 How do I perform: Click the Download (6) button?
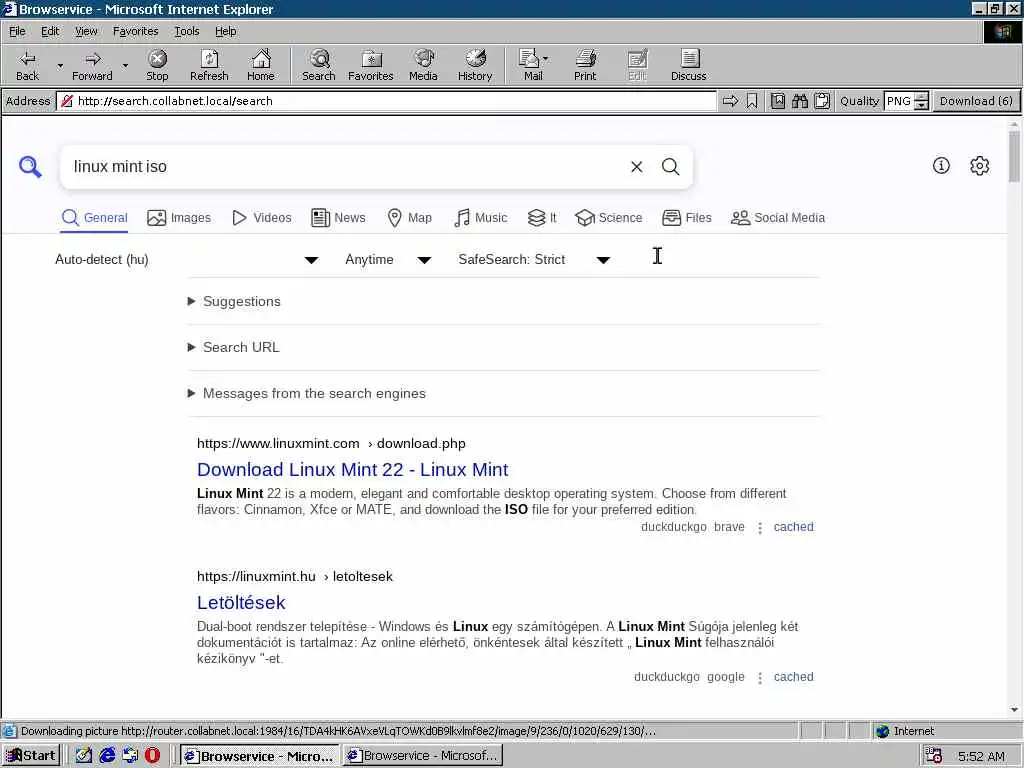coord(976,101)
